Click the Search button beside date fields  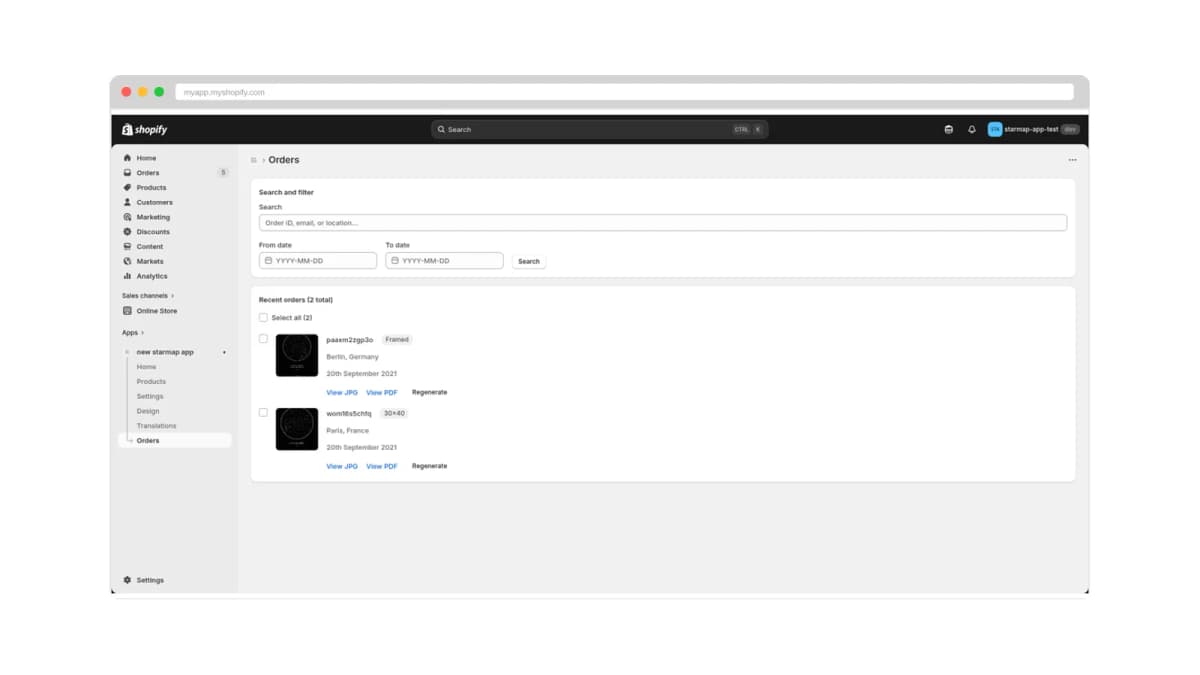tap(529, 261)
